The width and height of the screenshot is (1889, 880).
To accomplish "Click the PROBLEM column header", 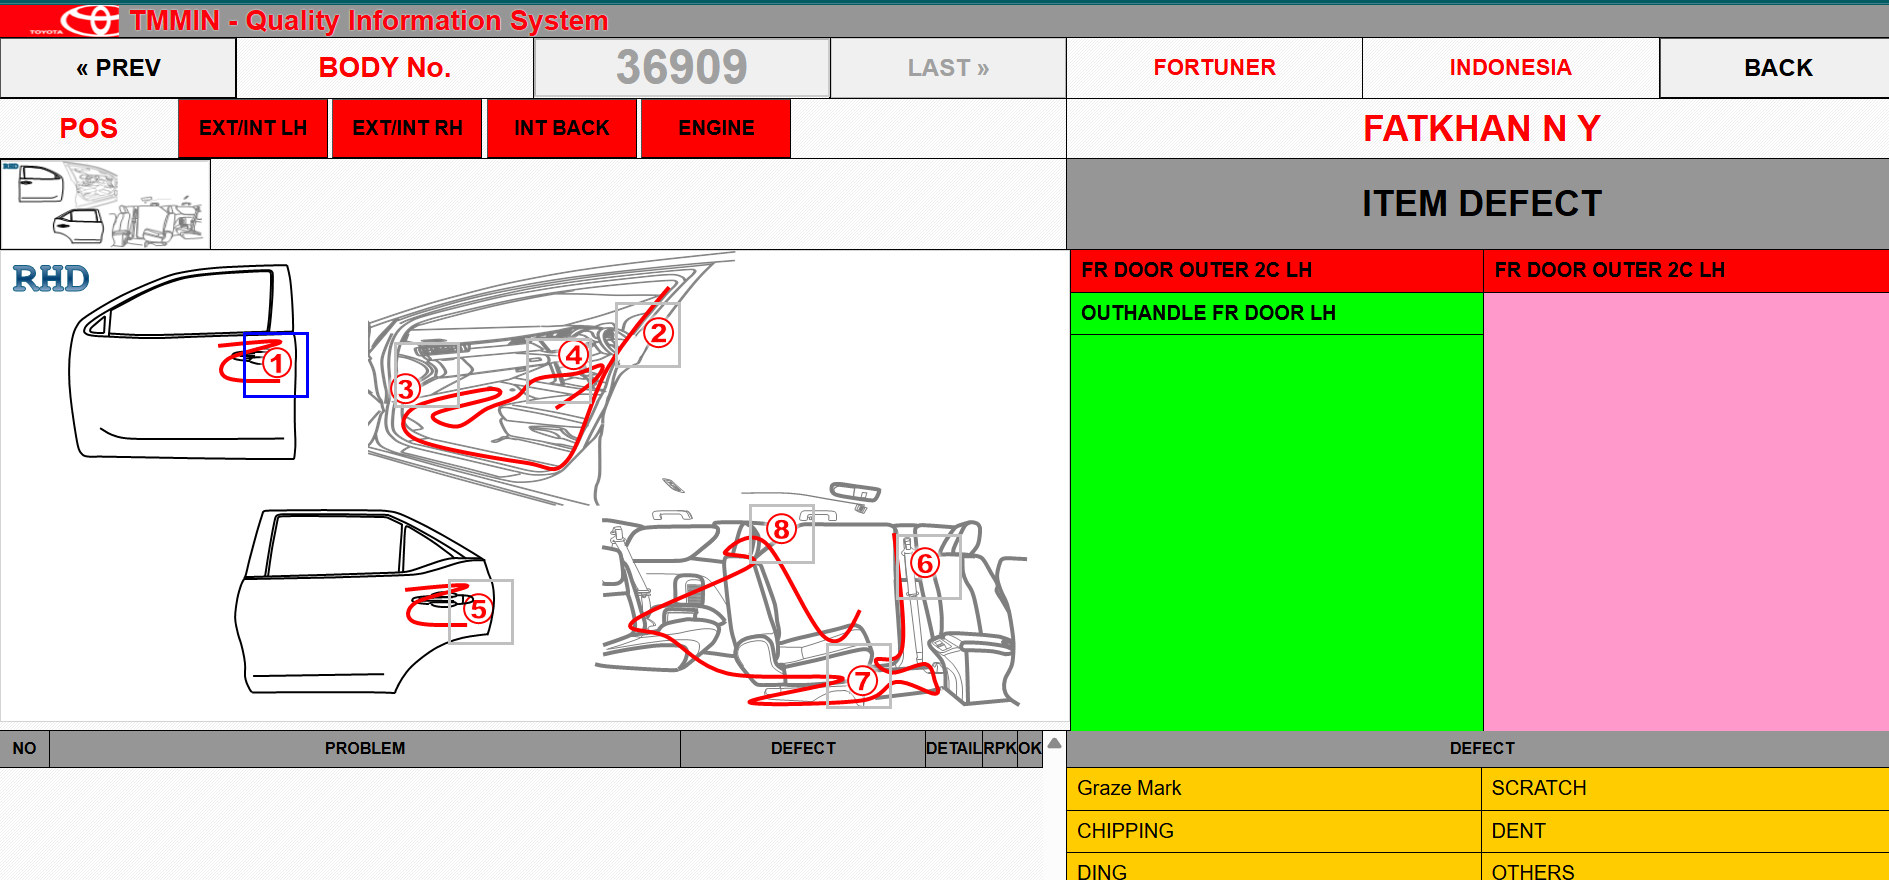I will [x=365, y=748].
